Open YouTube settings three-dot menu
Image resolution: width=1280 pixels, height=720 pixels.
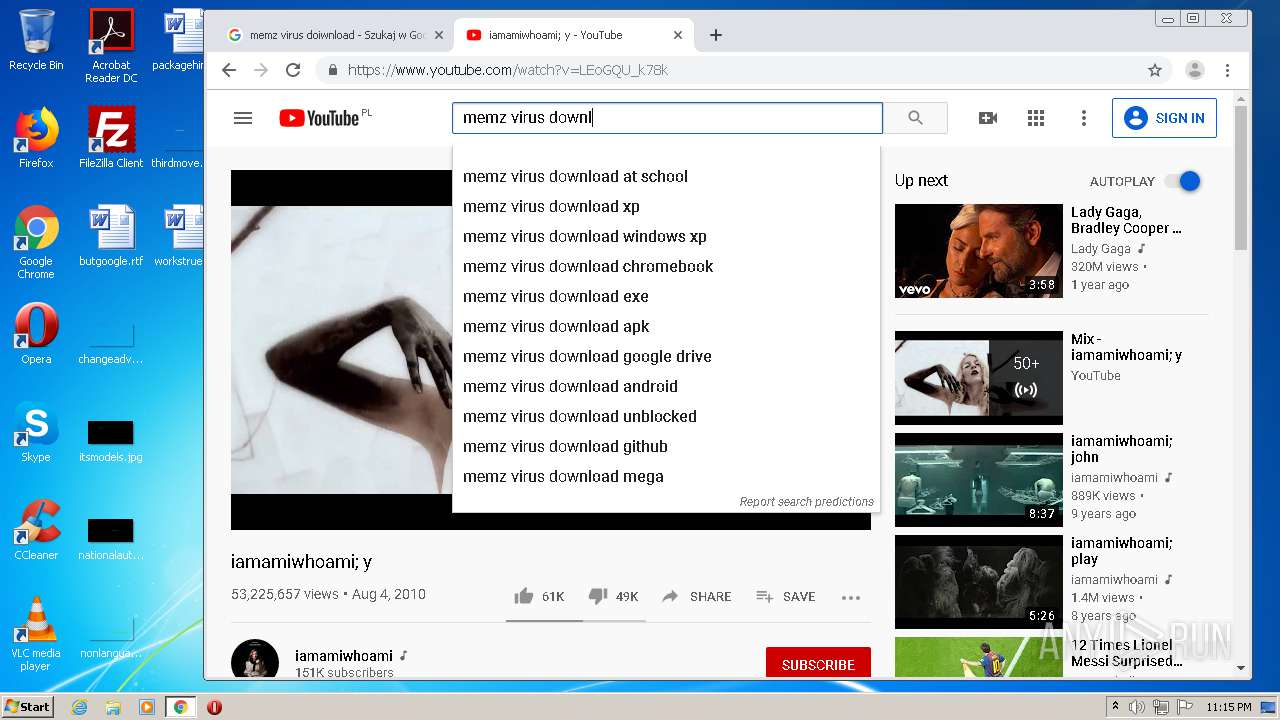click(x=1083, y=118)
